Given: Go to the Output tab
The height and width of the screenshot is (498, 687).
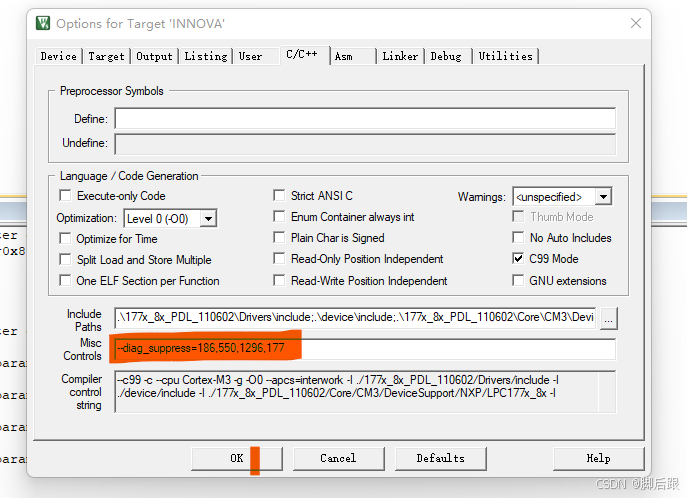Looking at the screenshot, I should point(154,57).
